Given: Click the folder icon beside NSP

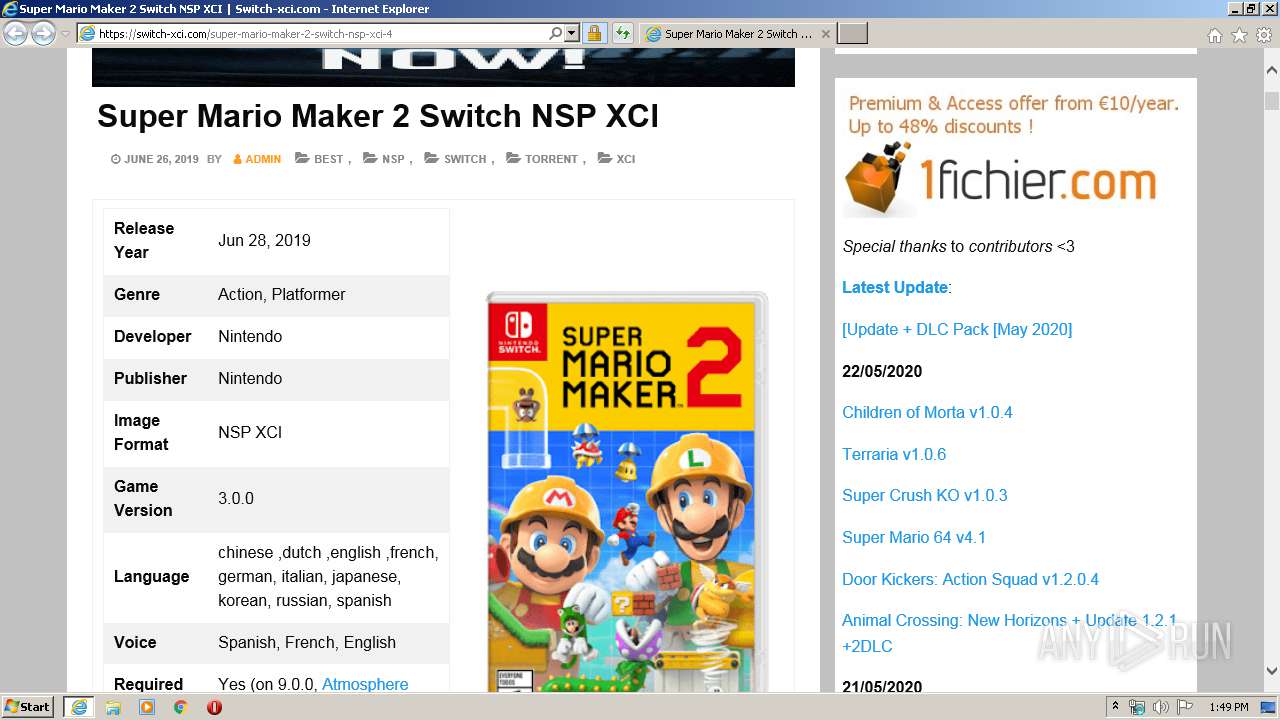Looking at the screenshot, I should (x=369, y=158).
